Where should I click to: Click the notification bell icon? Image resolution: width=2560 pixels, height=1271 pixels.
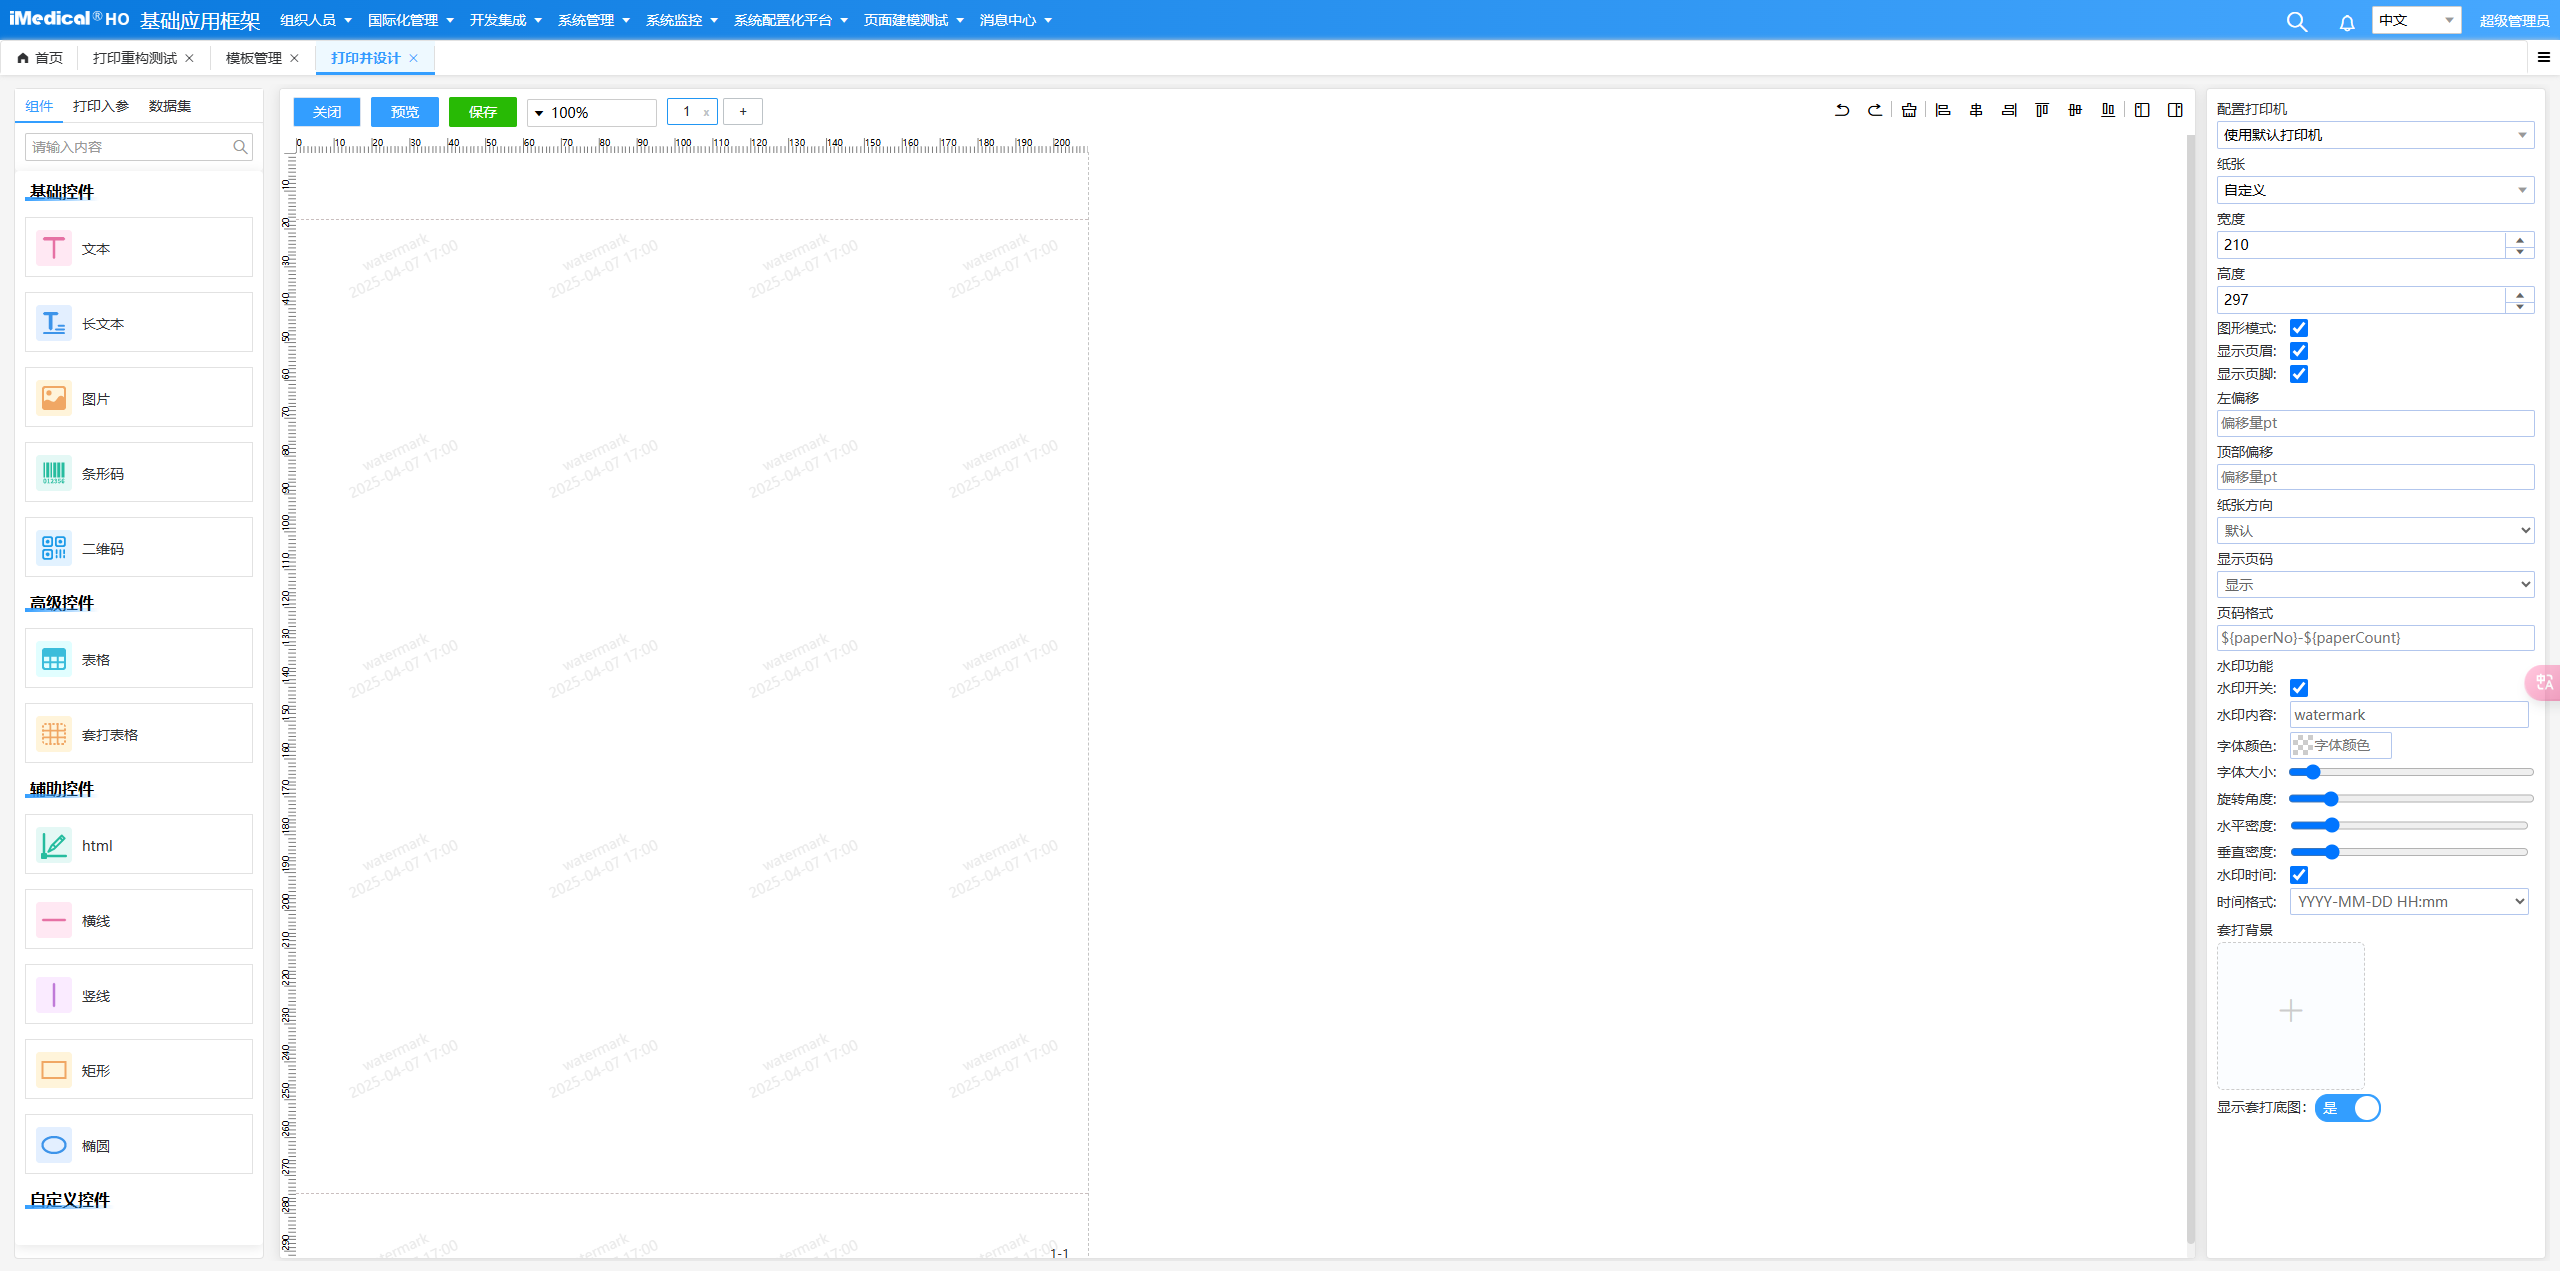click(2347, 22)
